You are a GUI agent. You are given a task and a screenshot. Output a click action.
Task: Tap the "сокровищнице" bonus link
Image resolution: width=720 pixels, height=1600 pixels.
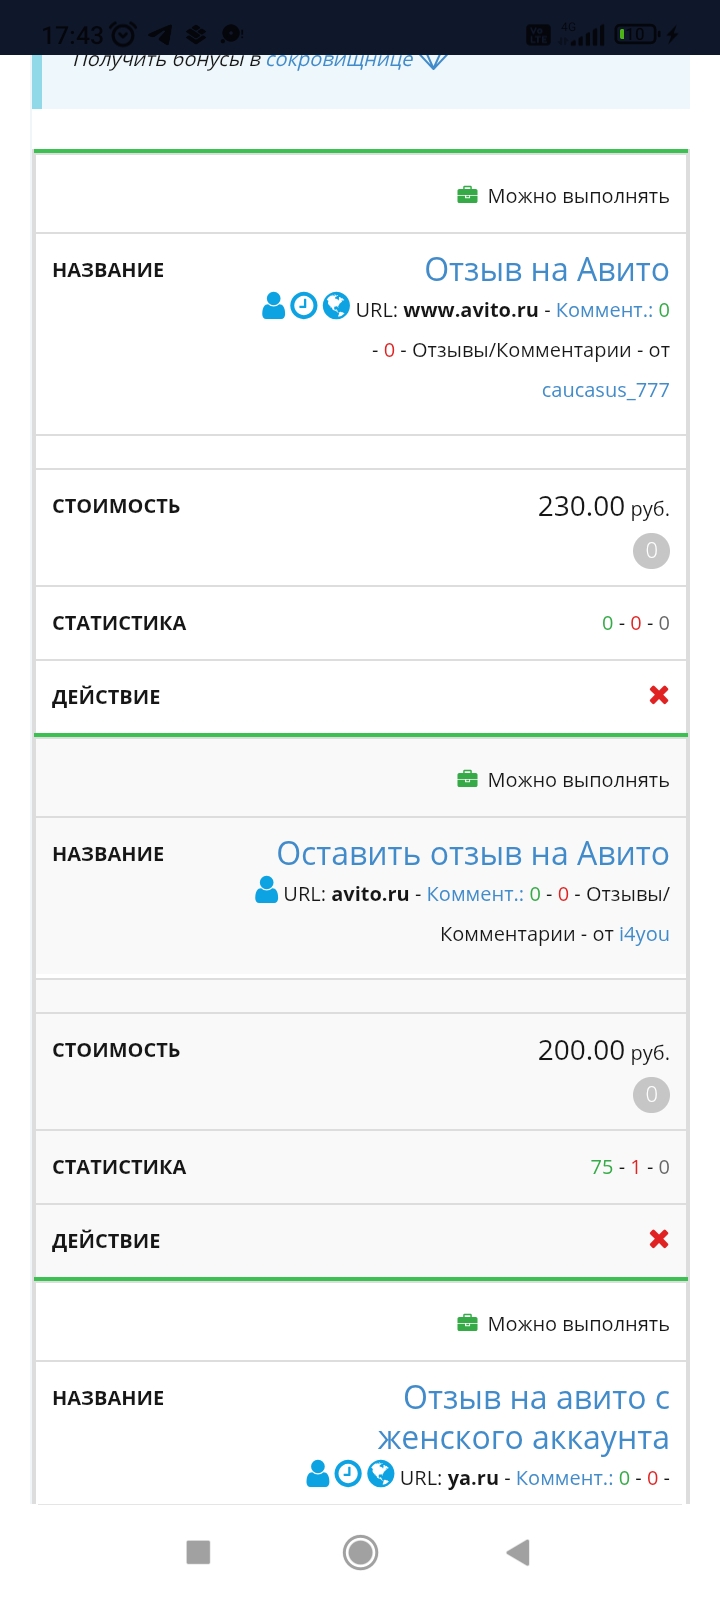tap(339, 60)
